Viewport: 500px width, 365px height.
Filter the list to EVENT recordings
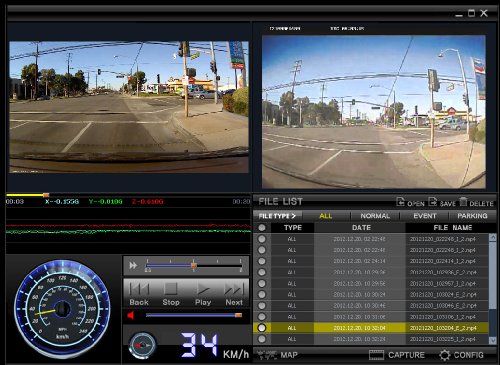[x=425, y=216]
